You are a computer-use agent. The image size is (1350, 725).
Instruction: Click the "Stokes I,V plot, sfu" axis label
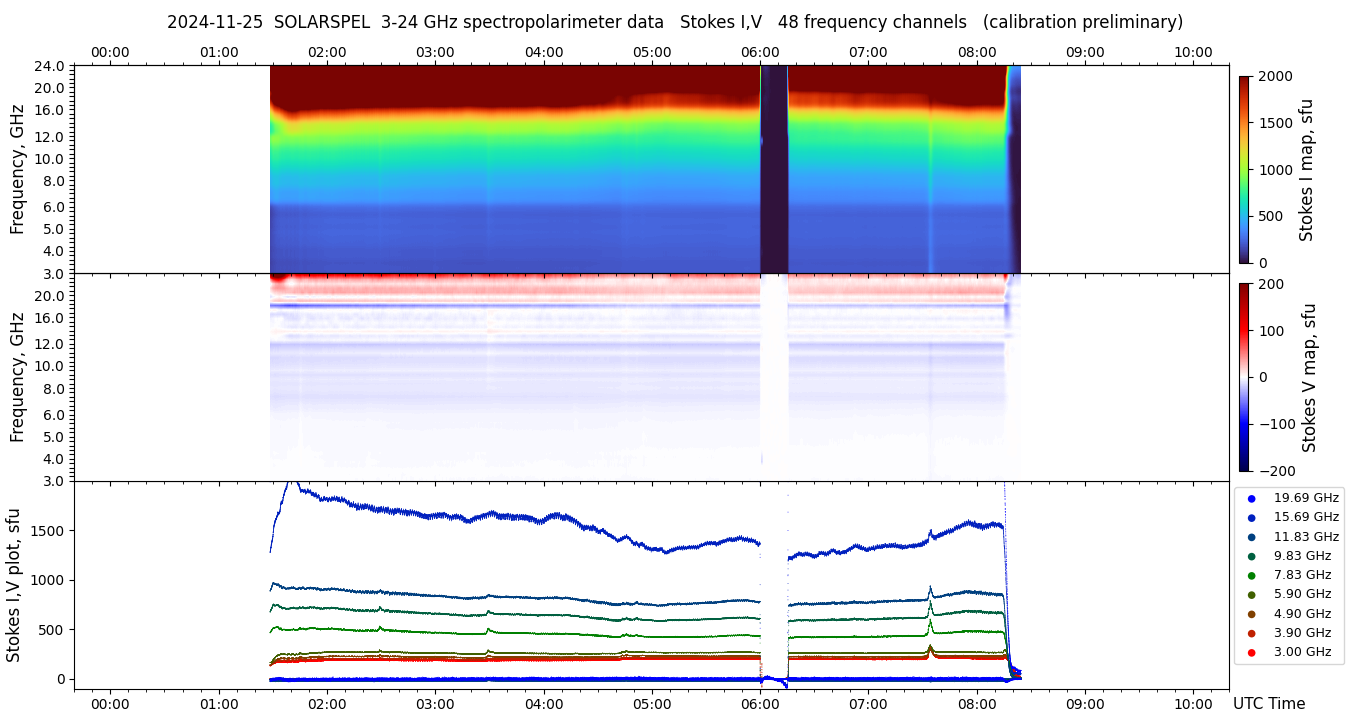coord(14,585)
